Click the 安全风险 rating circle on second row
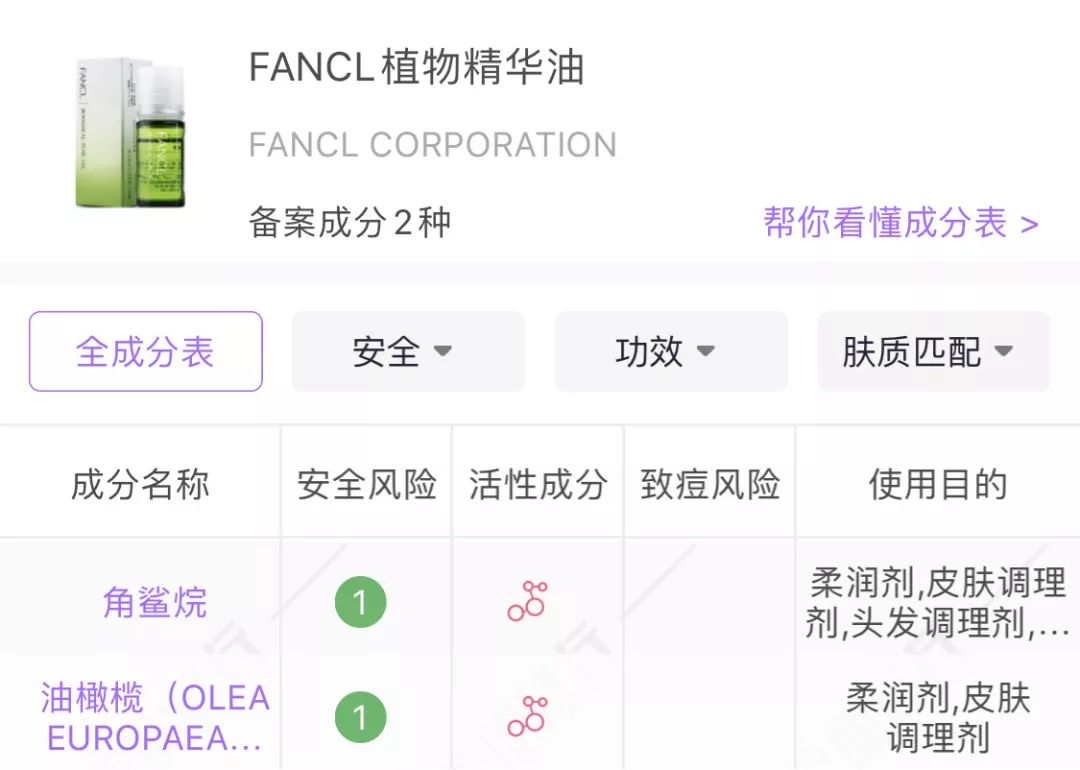Viewport: 1080px width, 770px height. pyautogui.click(x=364, y=715)
